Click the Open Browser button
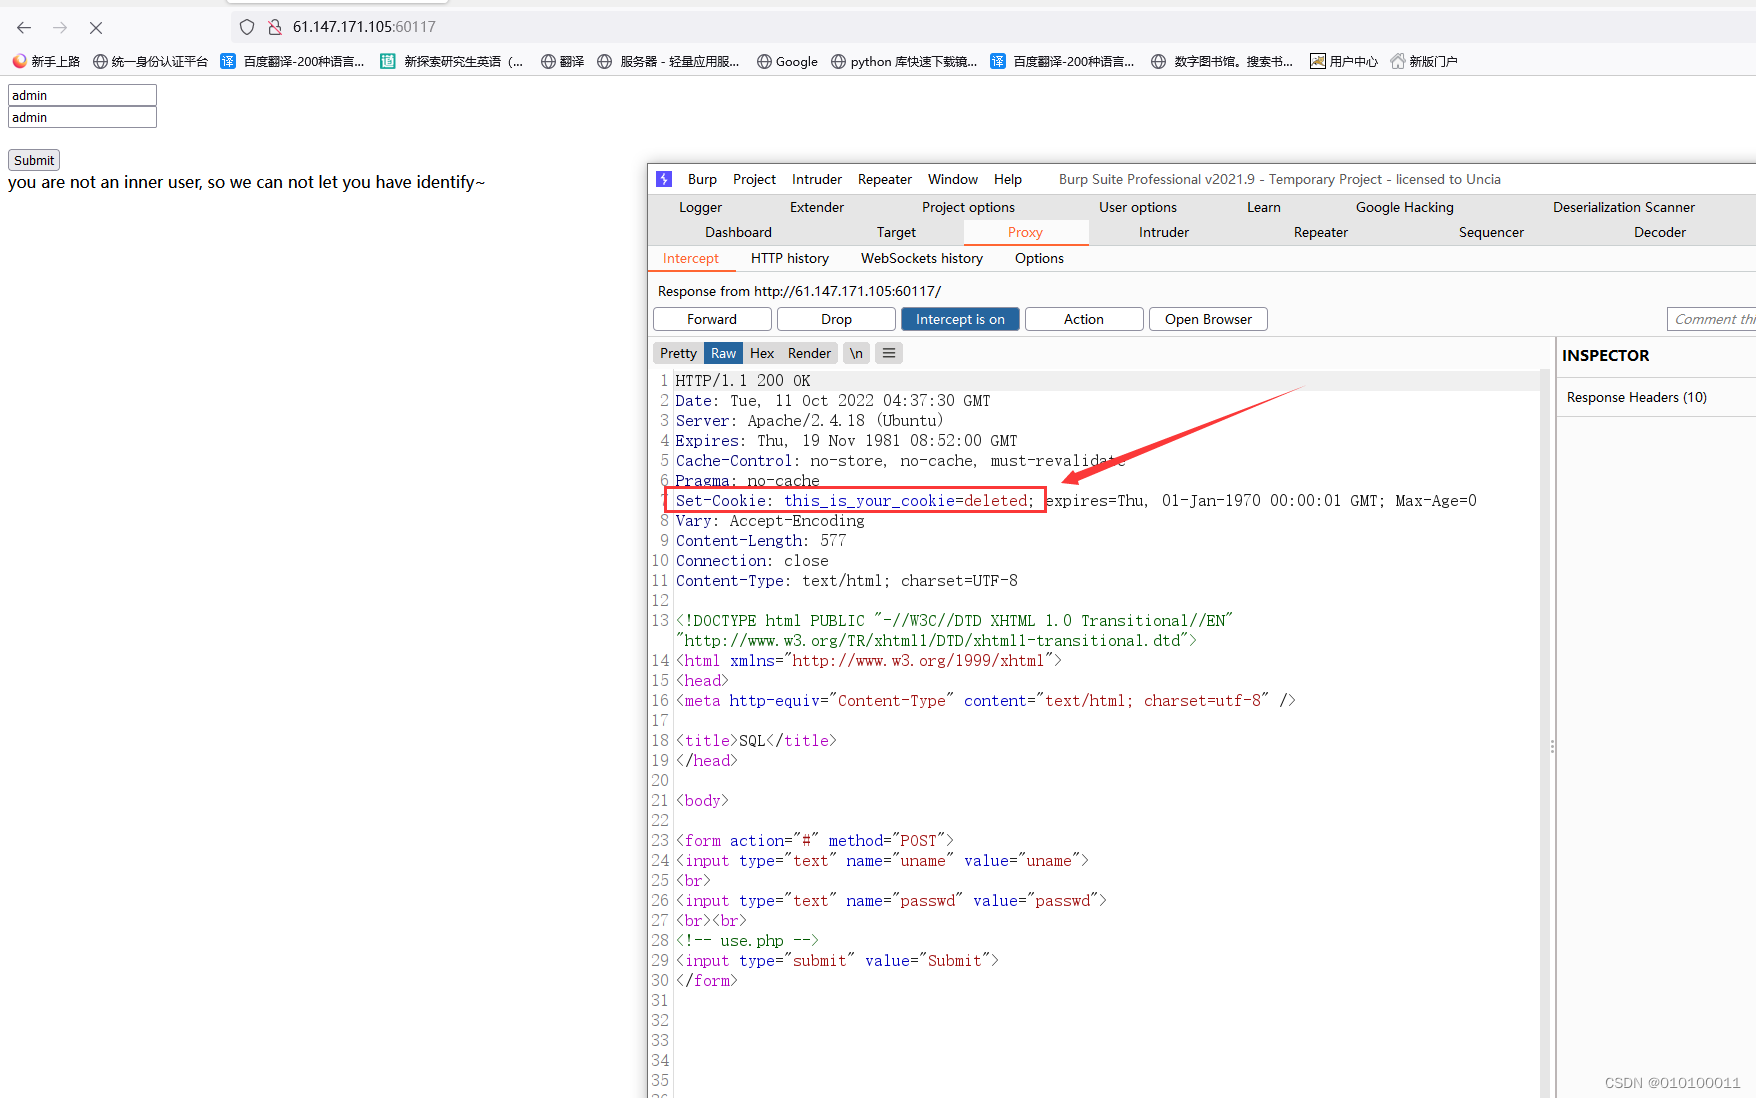The image size is (1756, 1098). 1208,319
